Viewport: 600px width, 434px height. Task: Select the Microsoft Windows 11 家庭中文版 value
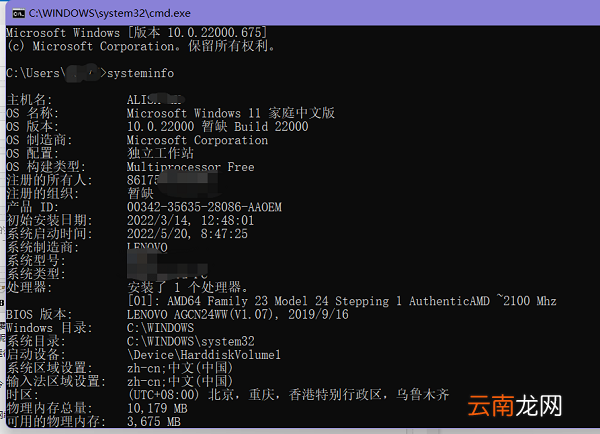[x=231, y=113]
